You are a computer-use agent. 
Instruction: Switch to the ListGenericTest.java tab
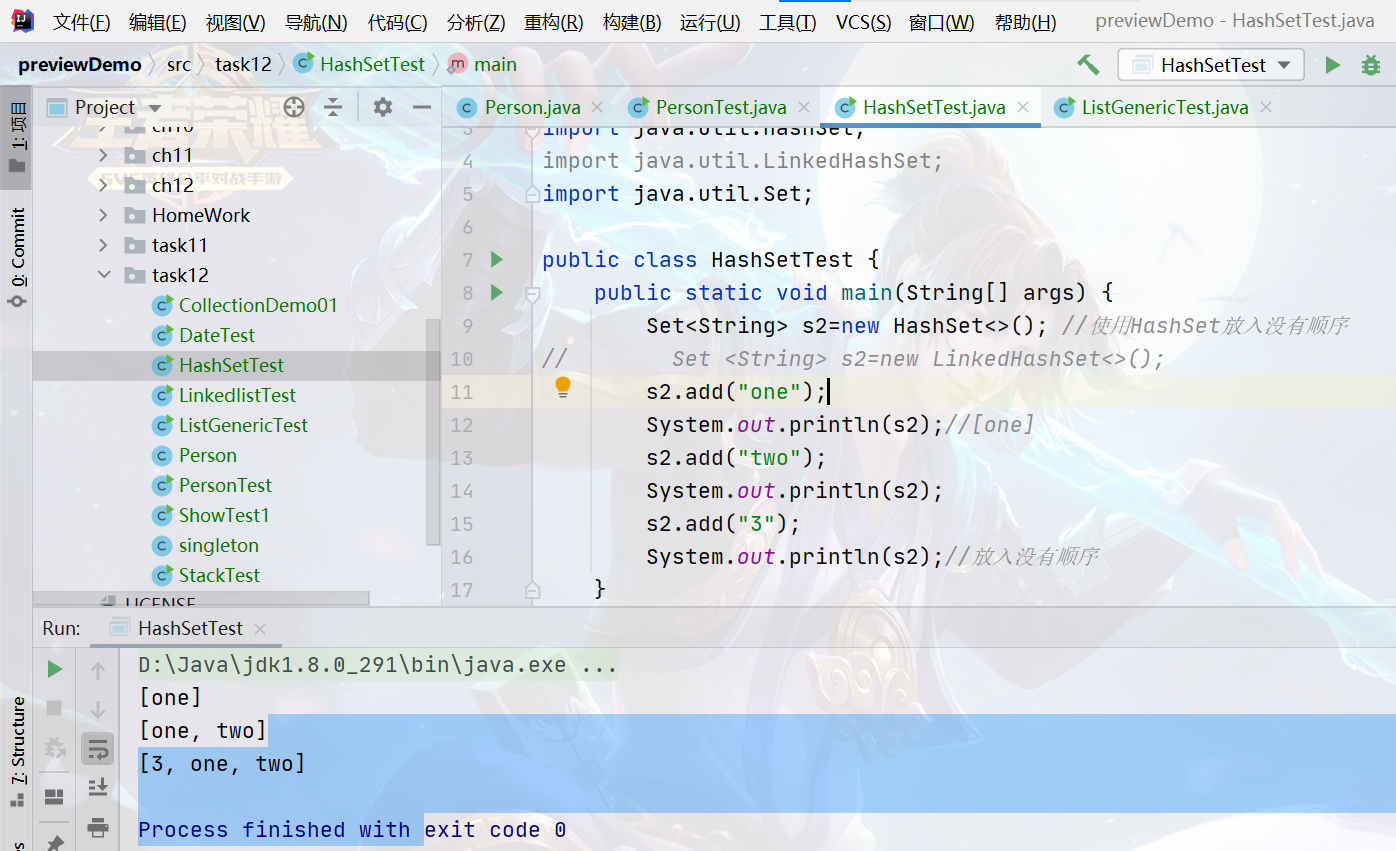[1165, 107]
